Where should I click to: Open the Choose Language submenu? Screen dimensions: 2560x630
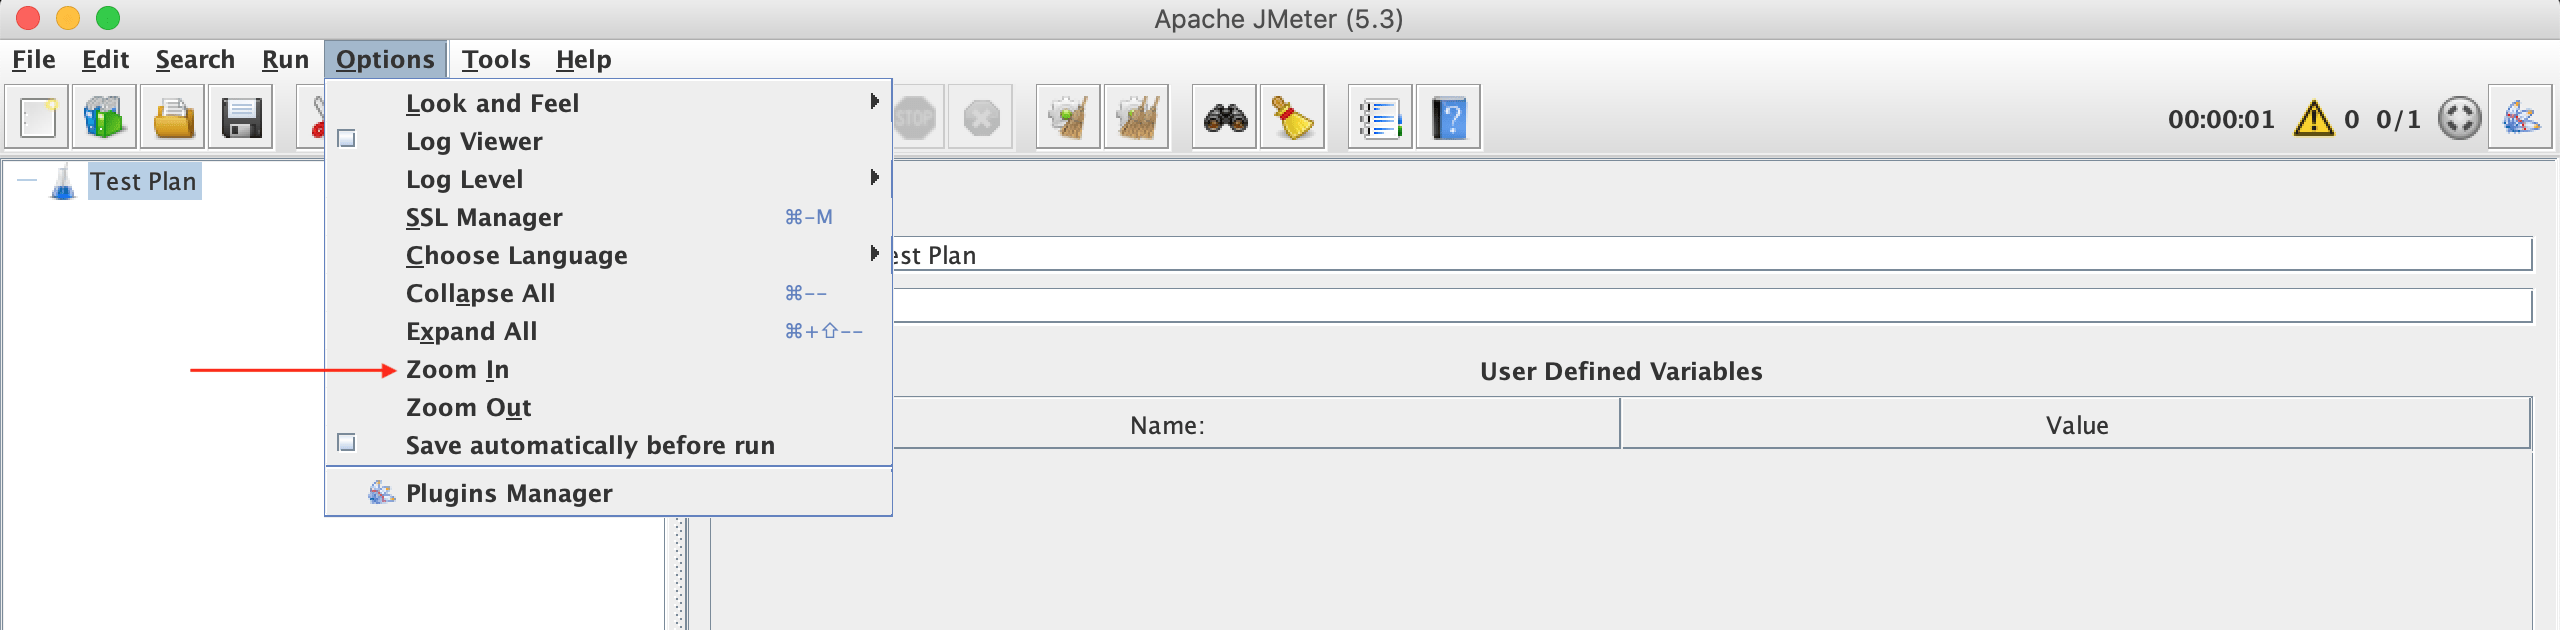coord(517,255)
